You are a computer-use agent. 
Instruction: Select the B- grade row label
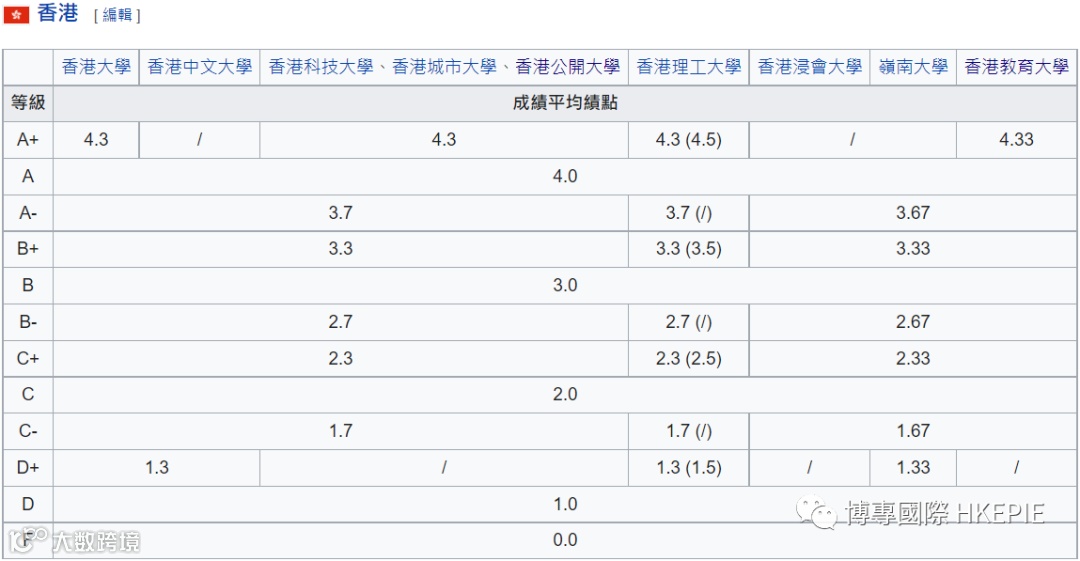point(28,322)
